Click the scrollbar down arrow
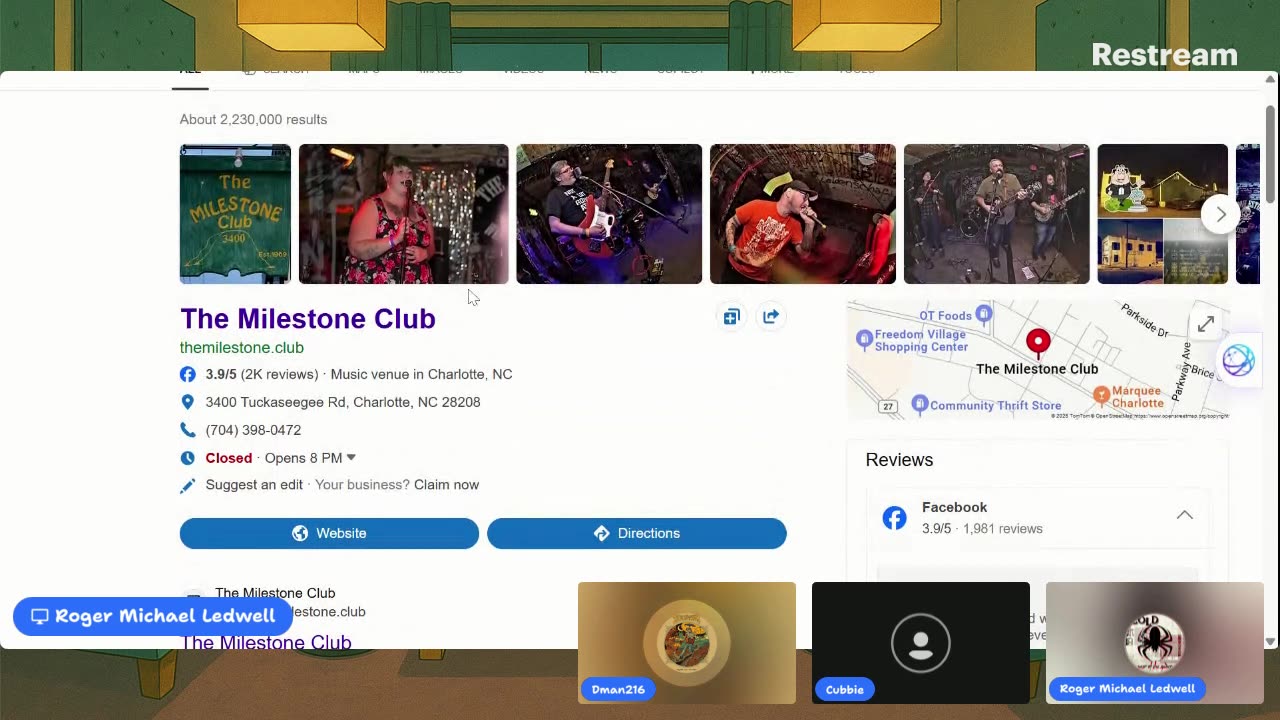Viewport: 1280px width, 720px height. click(x=1271, y=641)
